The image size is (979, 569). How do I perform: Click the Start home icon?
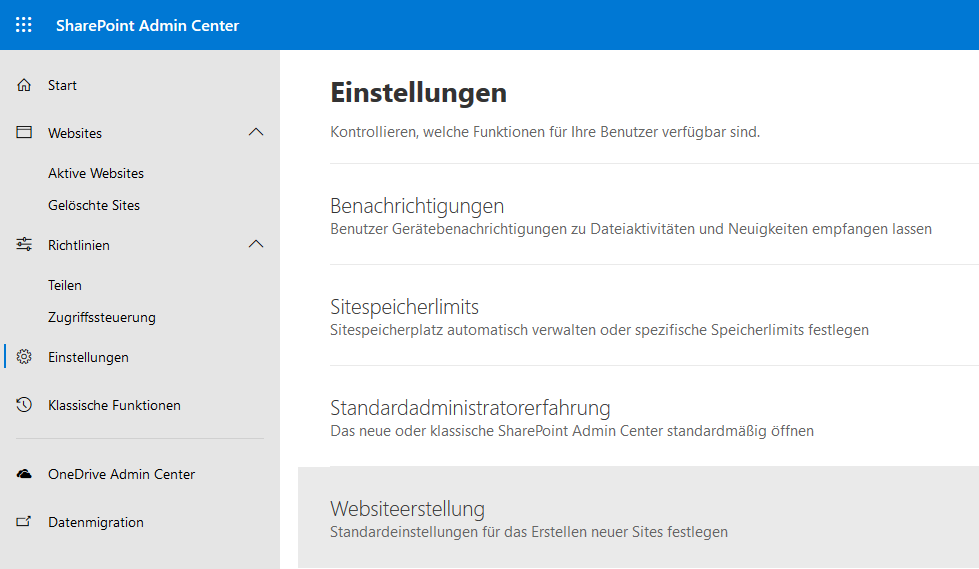click(24, 85)
